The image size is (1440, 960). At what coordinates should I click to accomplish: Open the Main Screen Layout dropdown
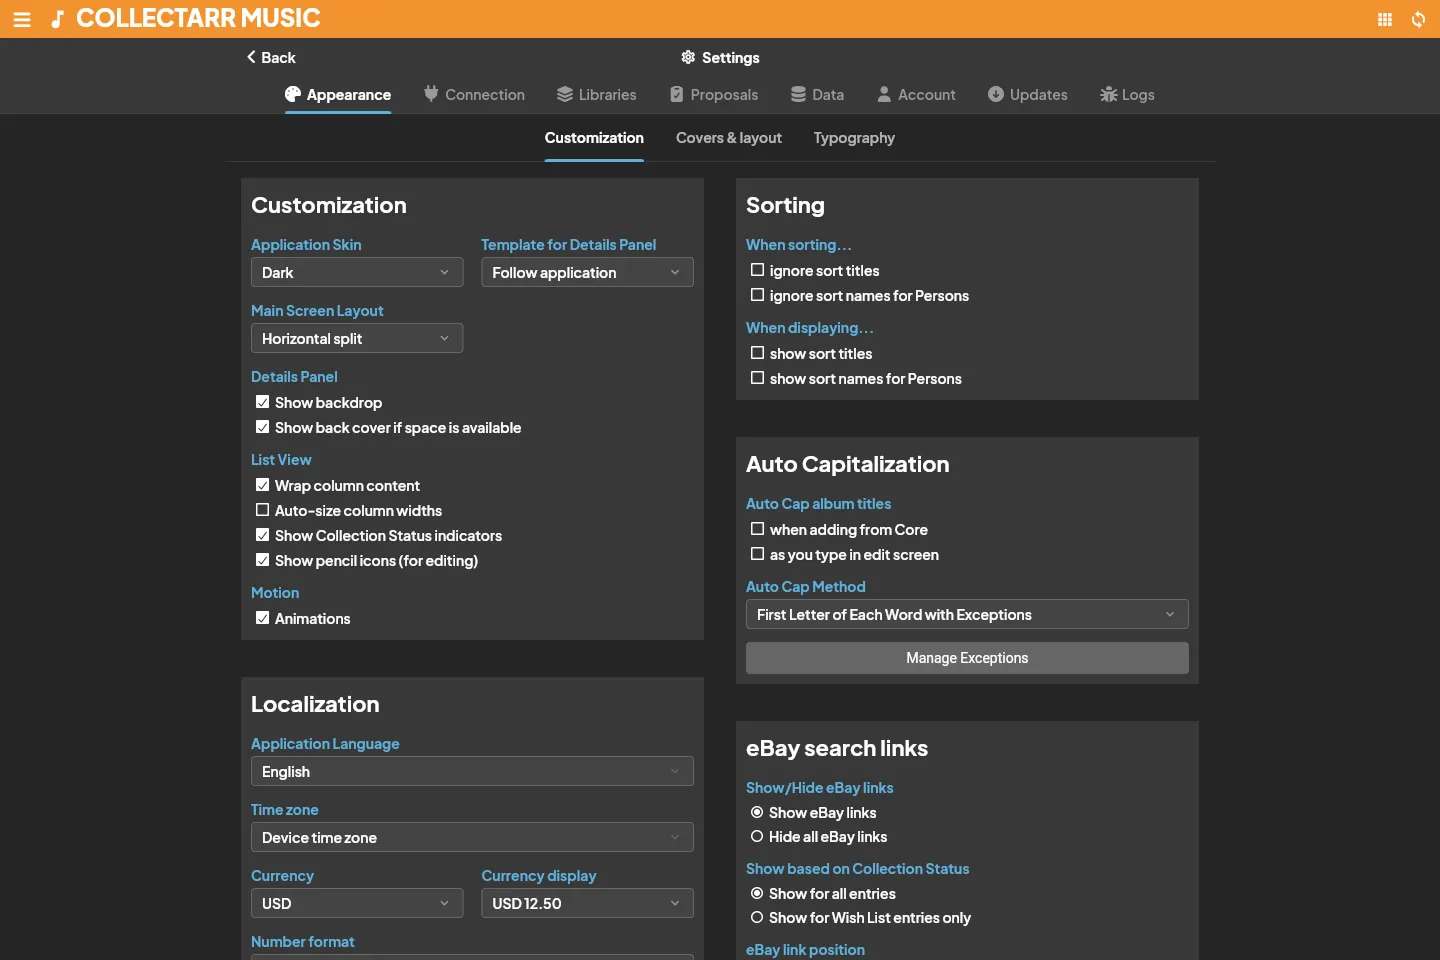[x=357, y=338]
